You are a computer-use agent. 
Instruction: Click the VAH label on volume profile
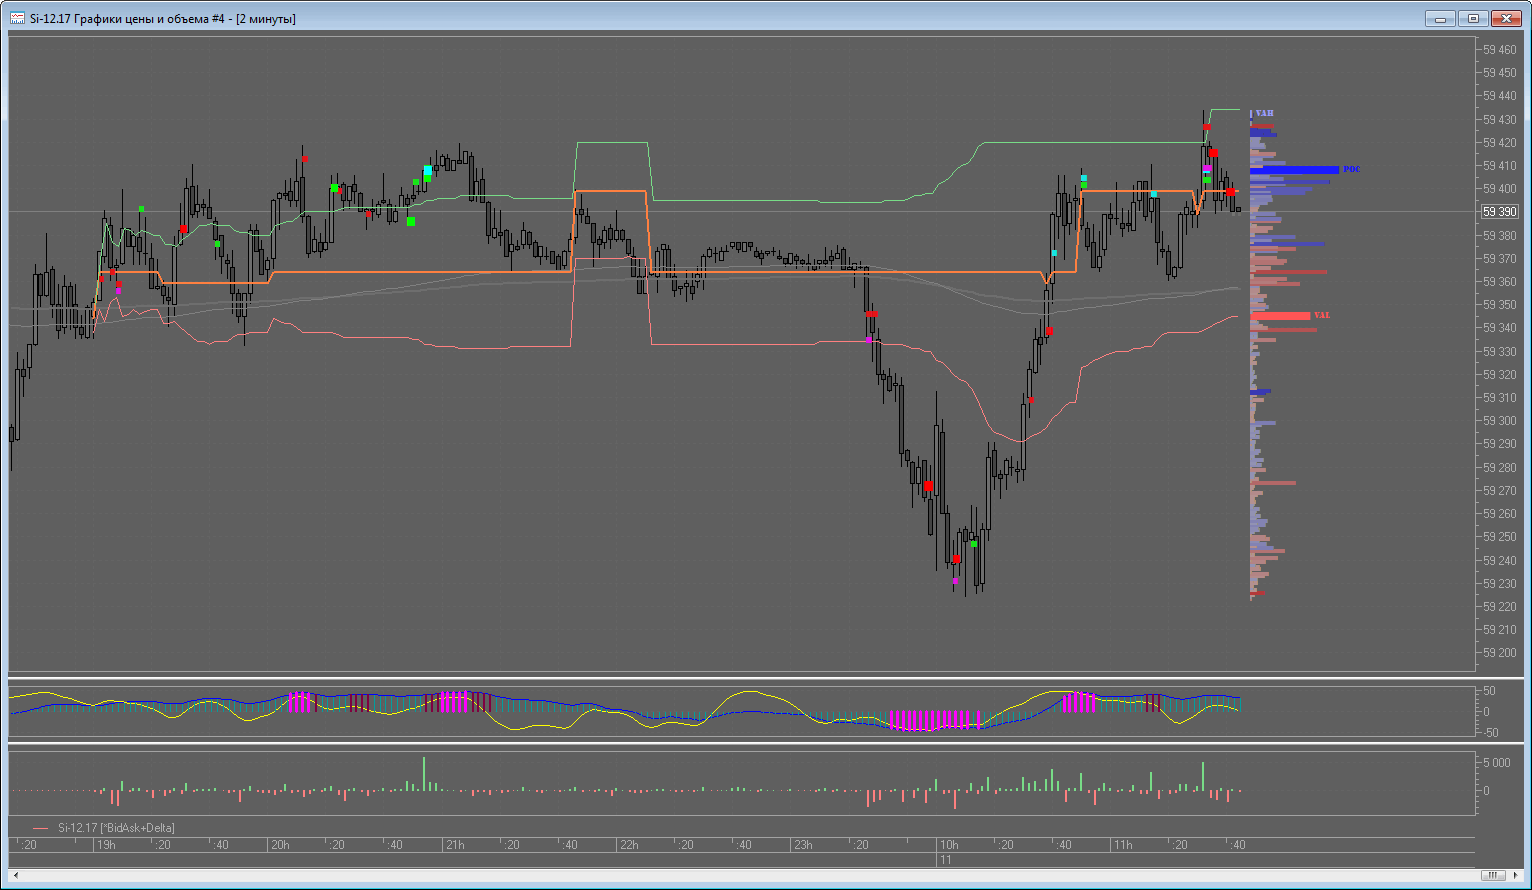(1264, 114)
